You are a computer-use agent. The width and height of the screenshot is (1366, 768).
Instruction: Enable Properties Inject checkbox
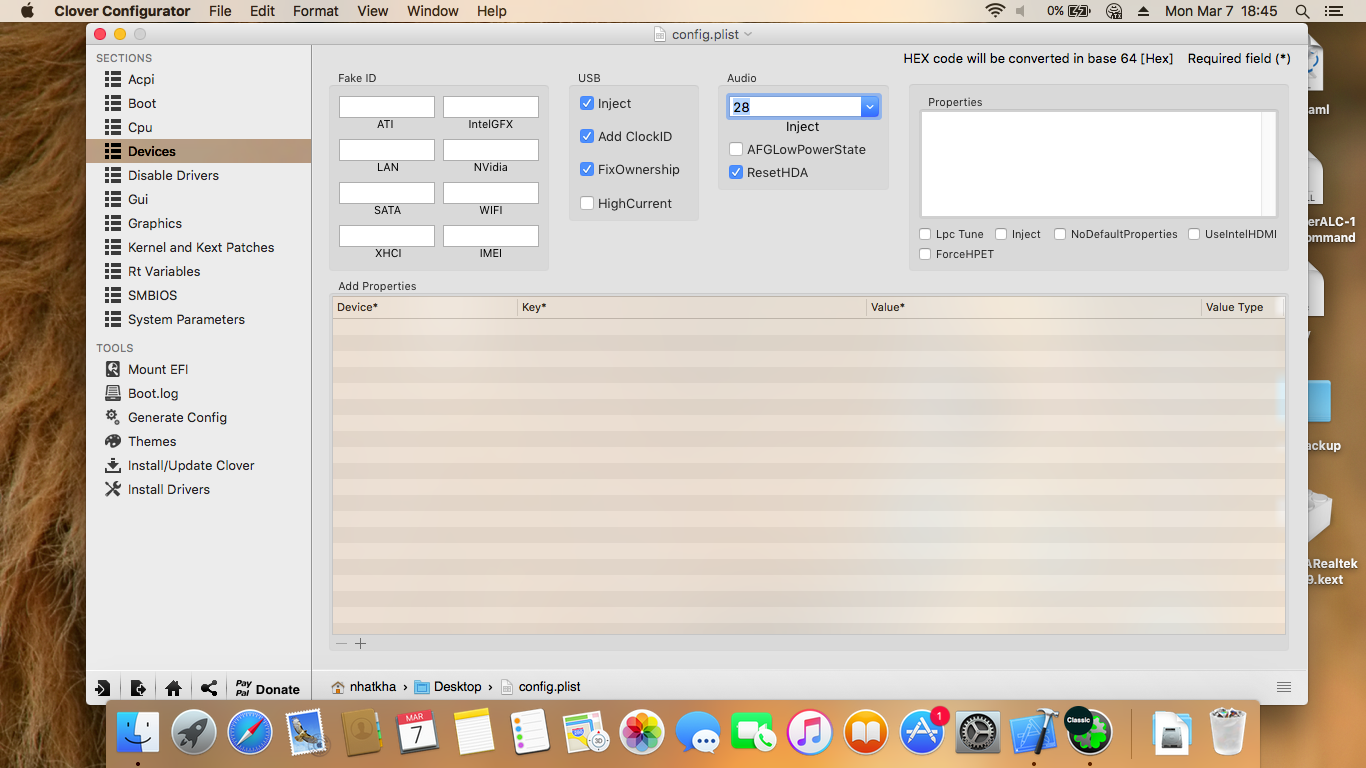point(1001,234)
